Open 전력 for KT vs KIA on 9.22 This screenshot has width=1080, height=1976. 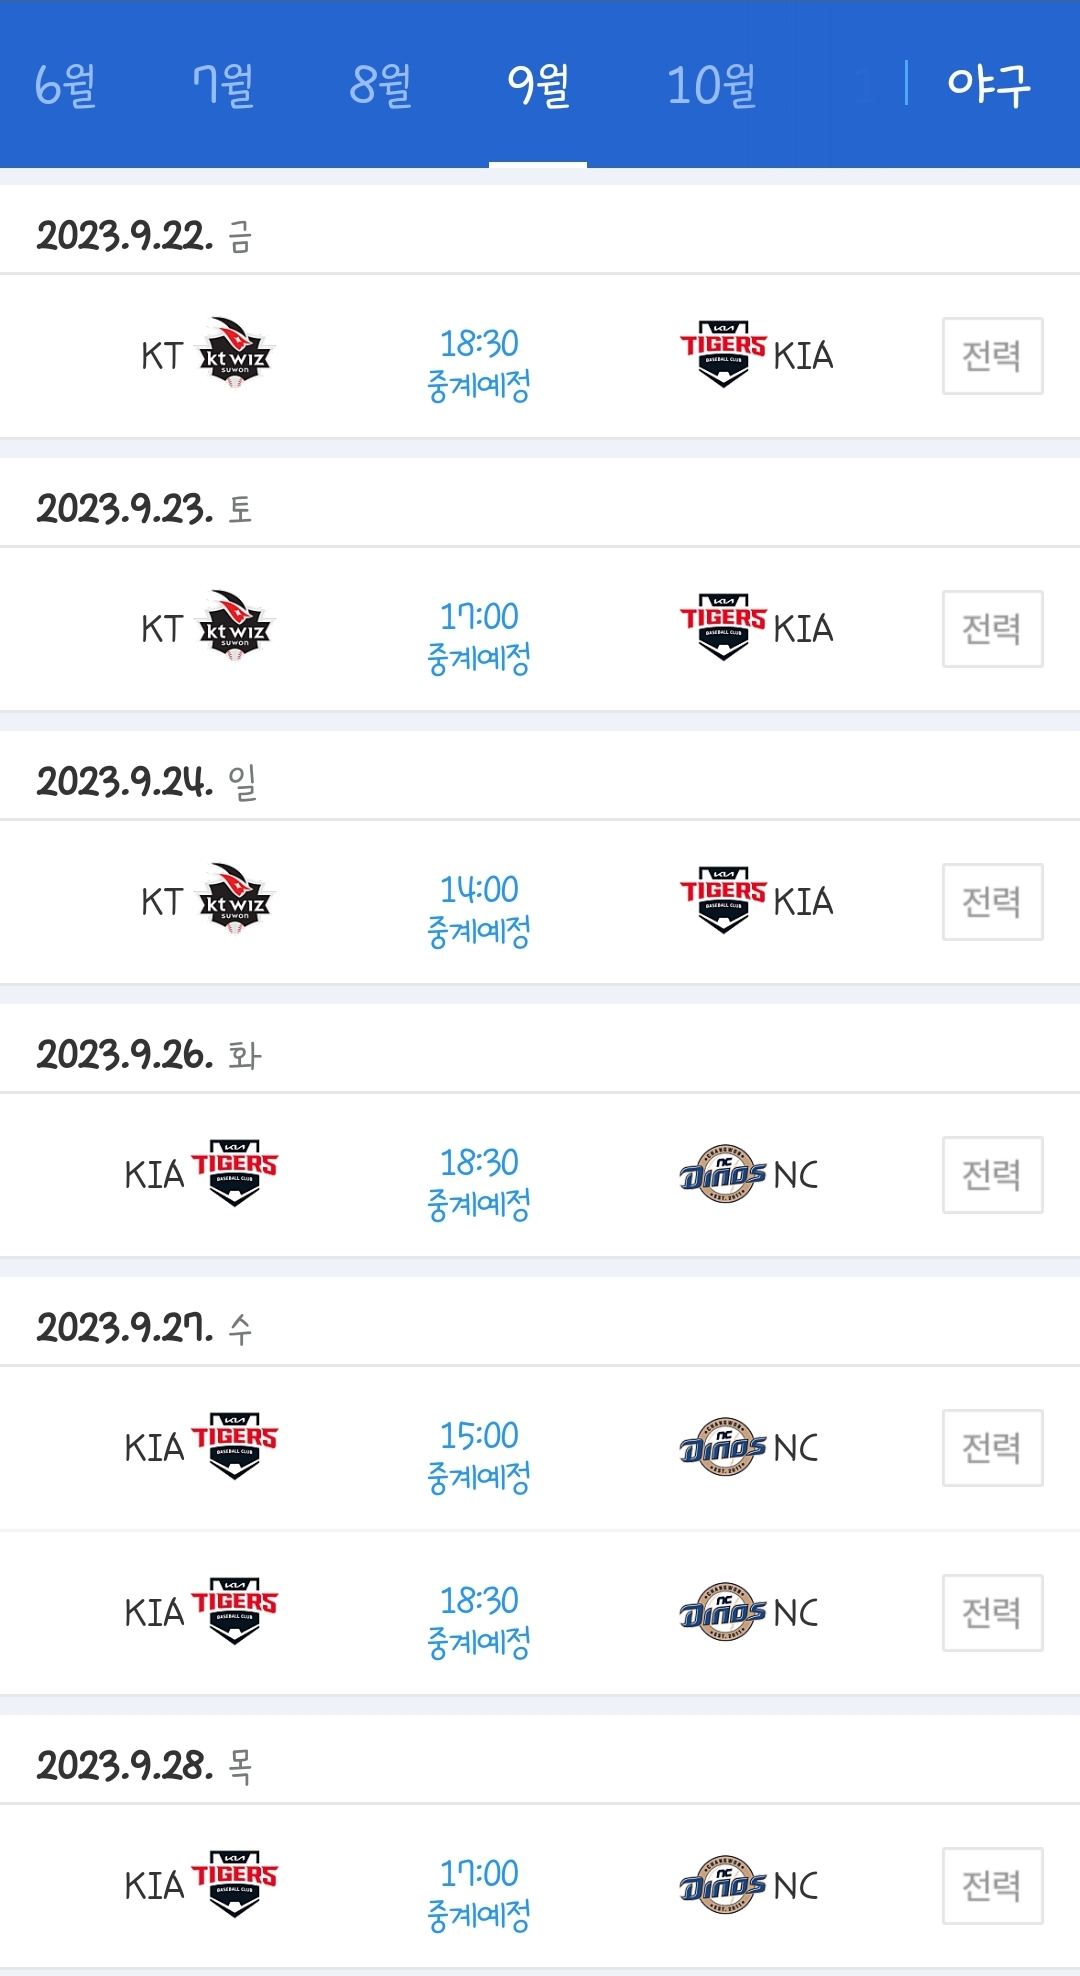(x=992, y=356)
